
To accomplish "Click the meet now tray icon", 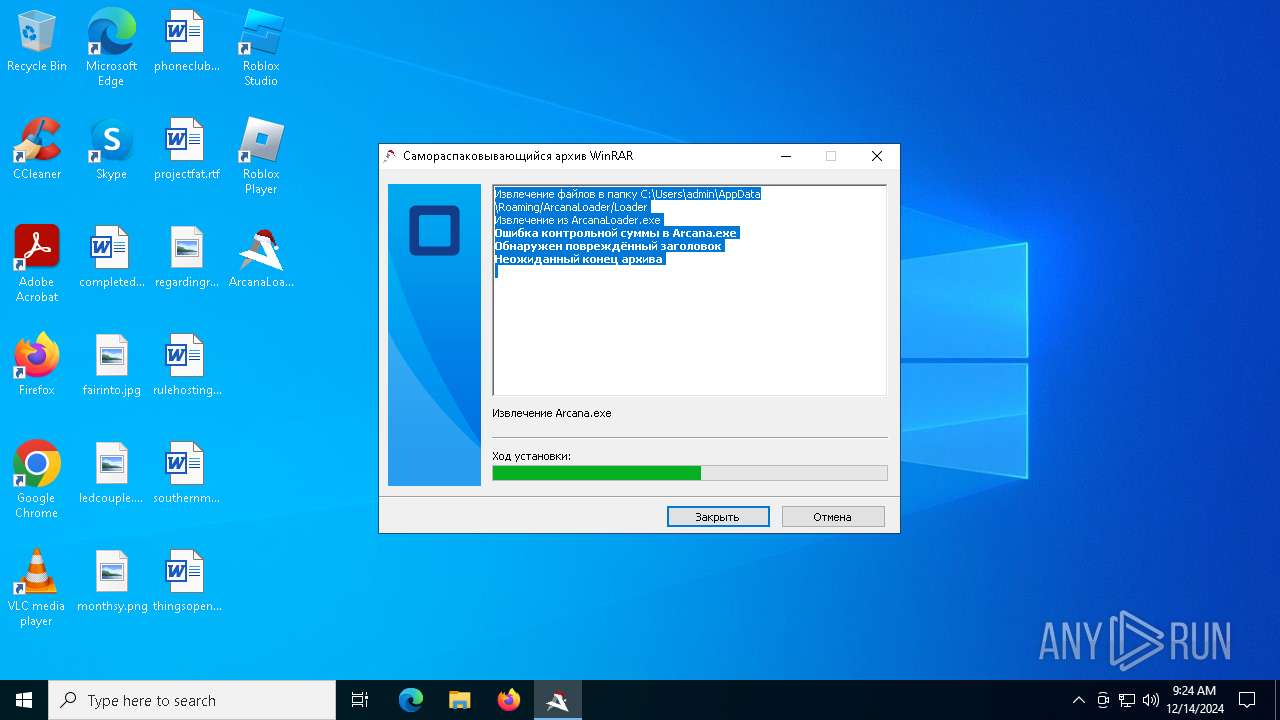I will 1103,700.
